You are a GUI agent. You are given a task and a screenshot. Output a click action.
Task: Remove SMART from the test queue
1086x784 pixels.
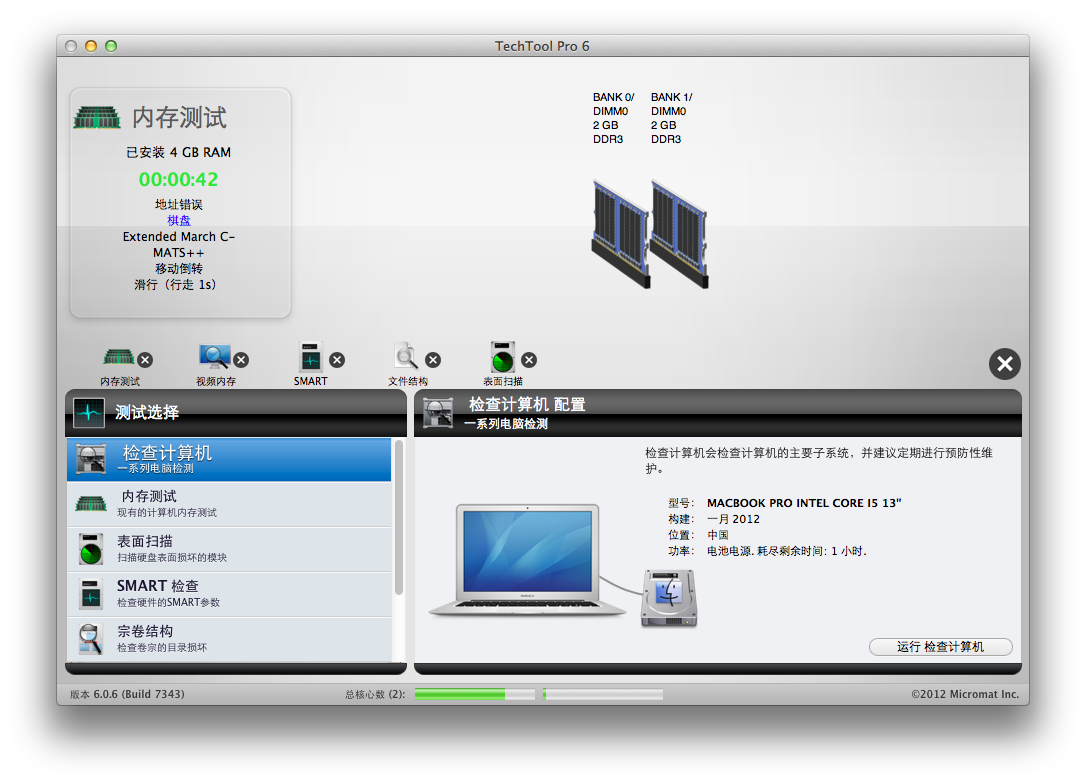click(x=337, y=360)
